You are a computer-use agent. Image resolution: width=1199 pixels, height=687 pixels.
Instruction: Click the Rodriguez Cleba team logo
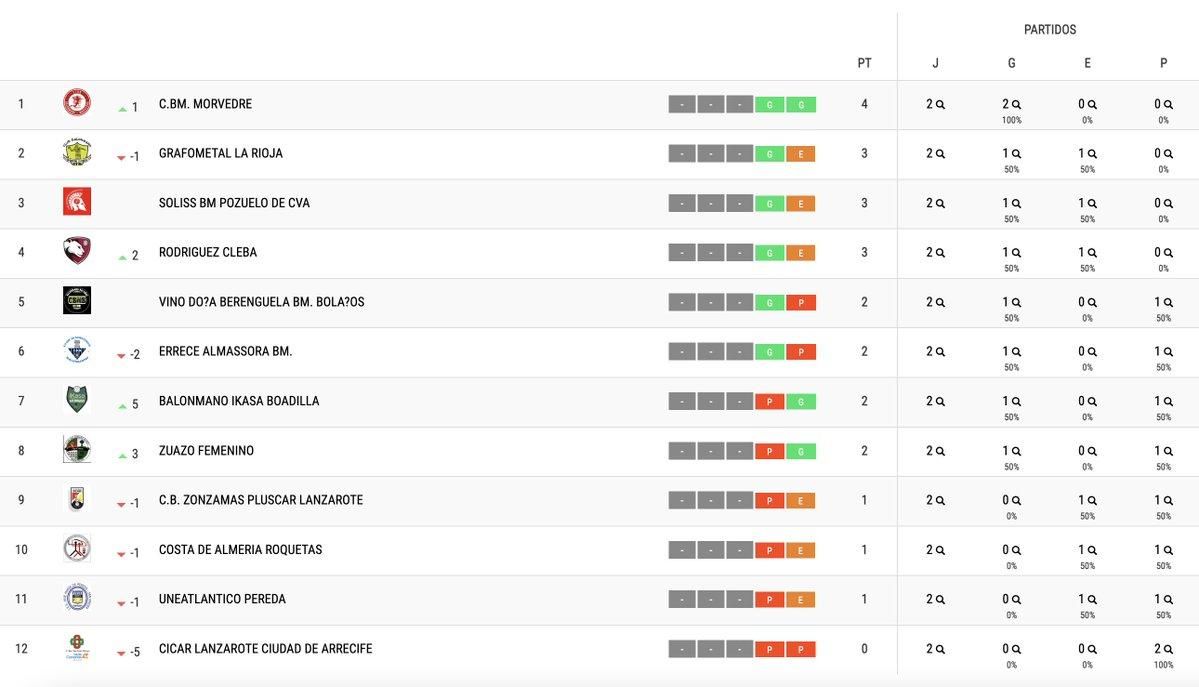(x=77, y=252)
